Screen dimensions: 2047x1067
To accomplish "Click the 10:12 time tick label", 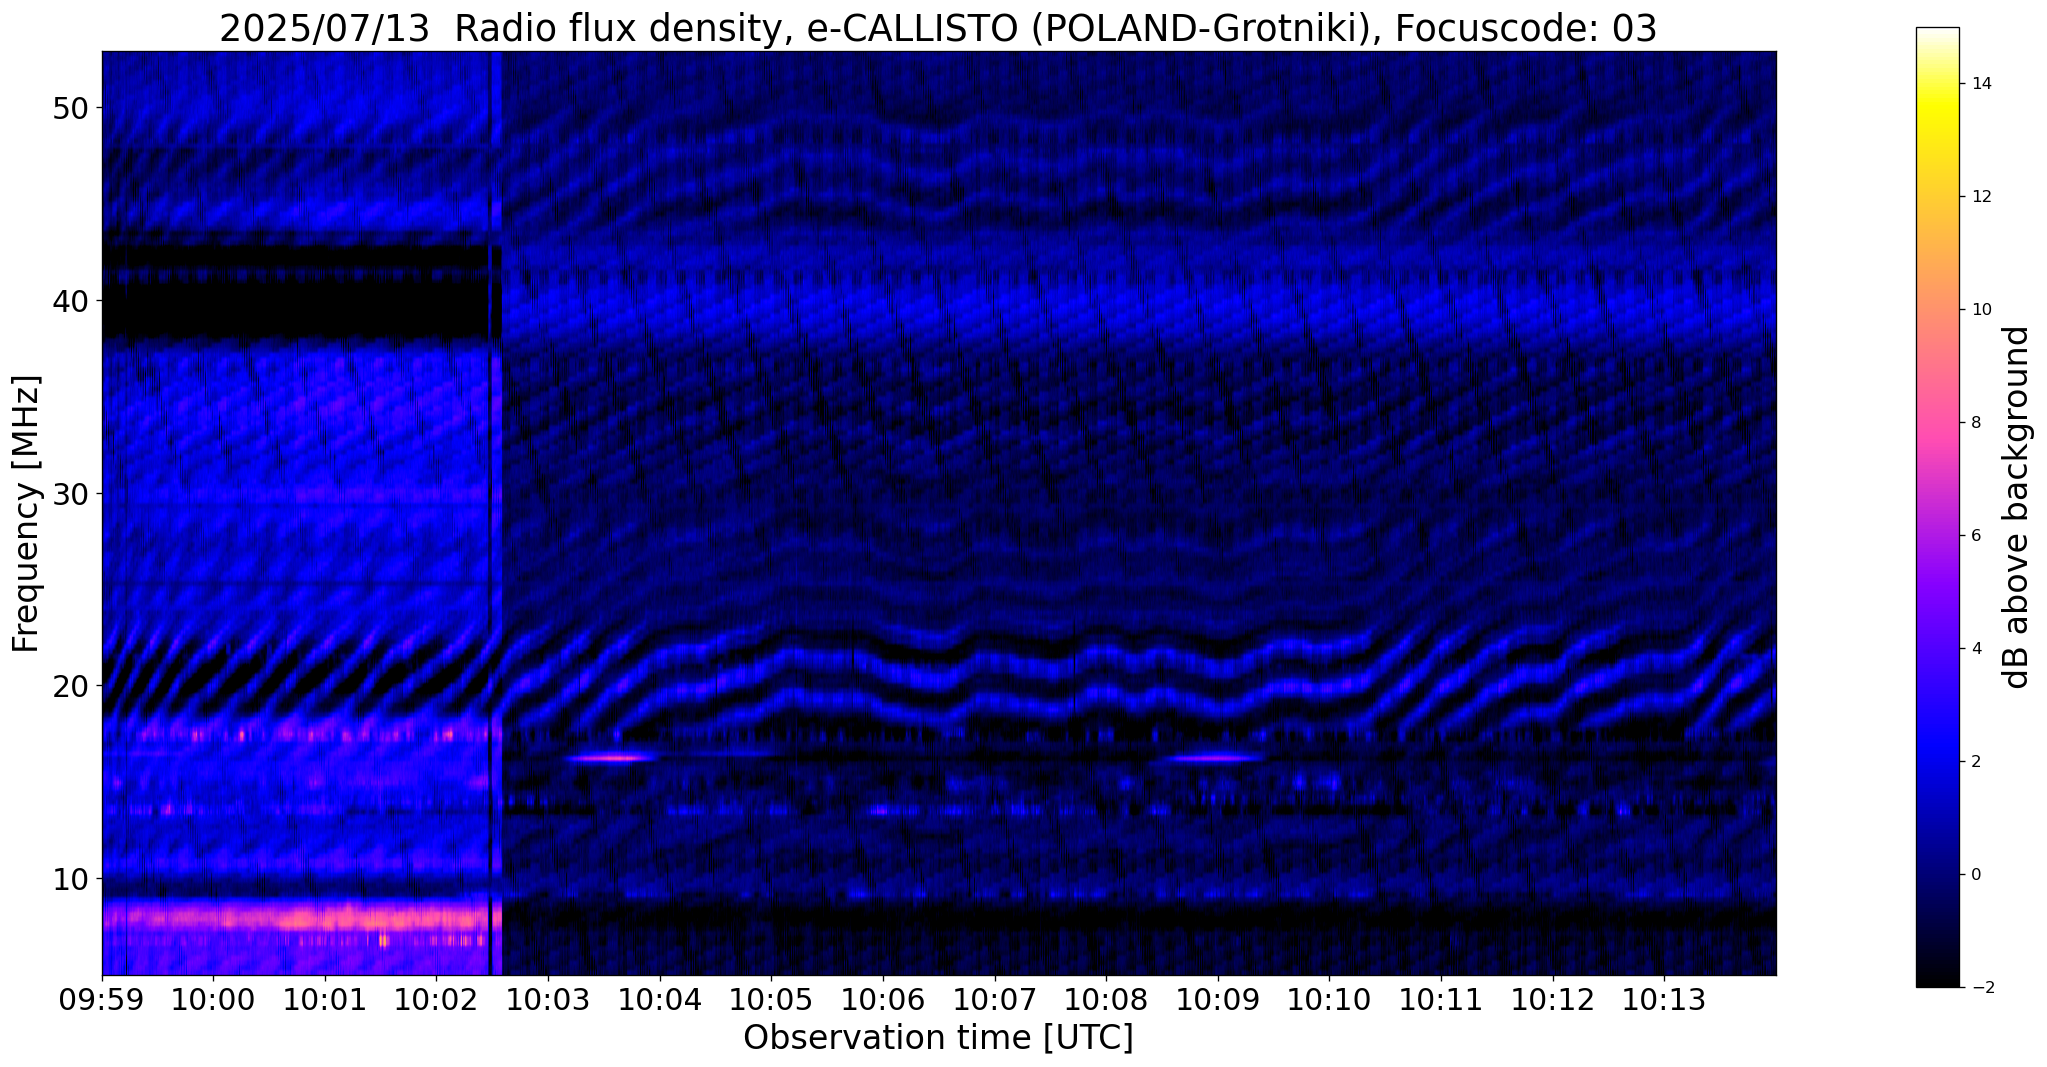I will pos(1552,999).
